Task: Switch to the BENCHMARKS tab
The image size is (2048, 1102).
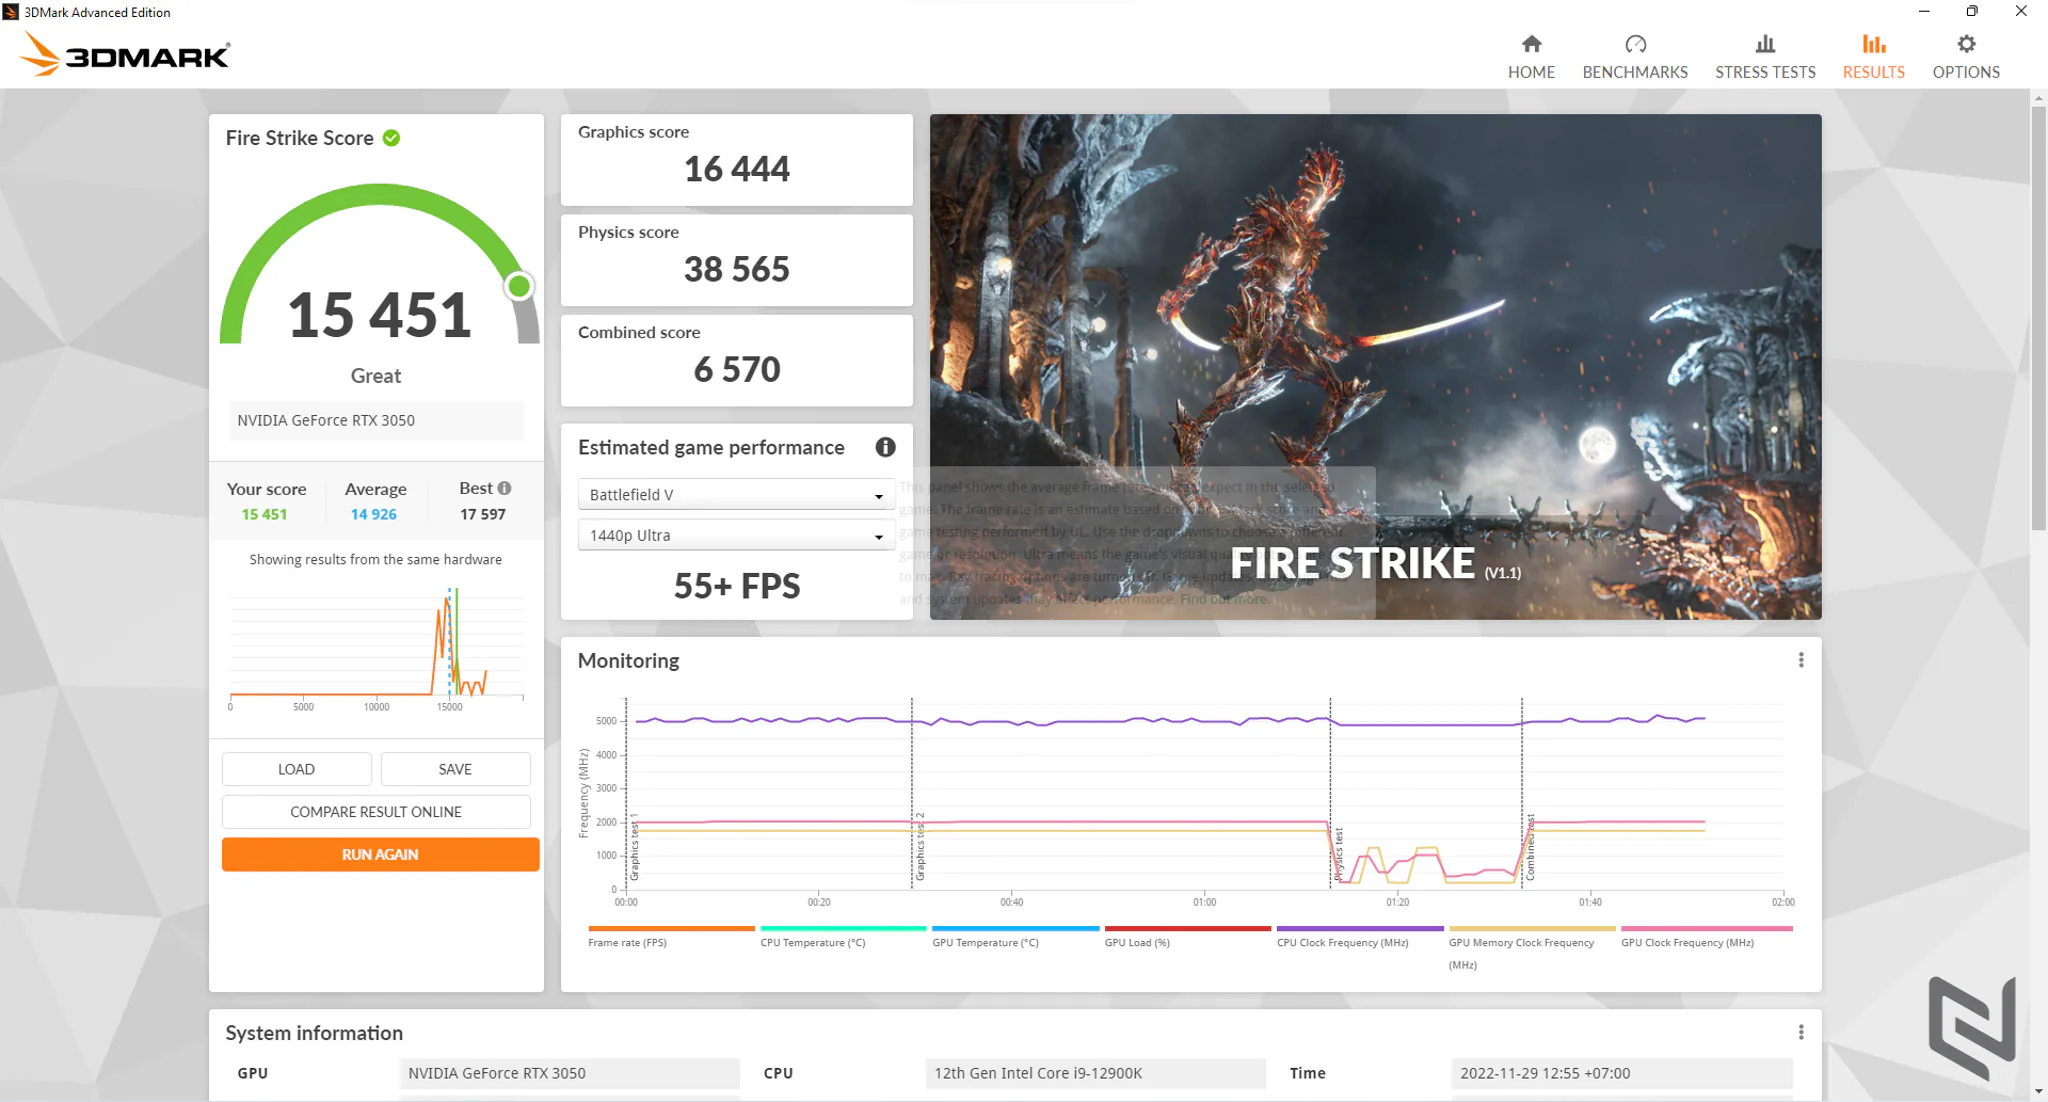Action: (x=1635, y=72)
